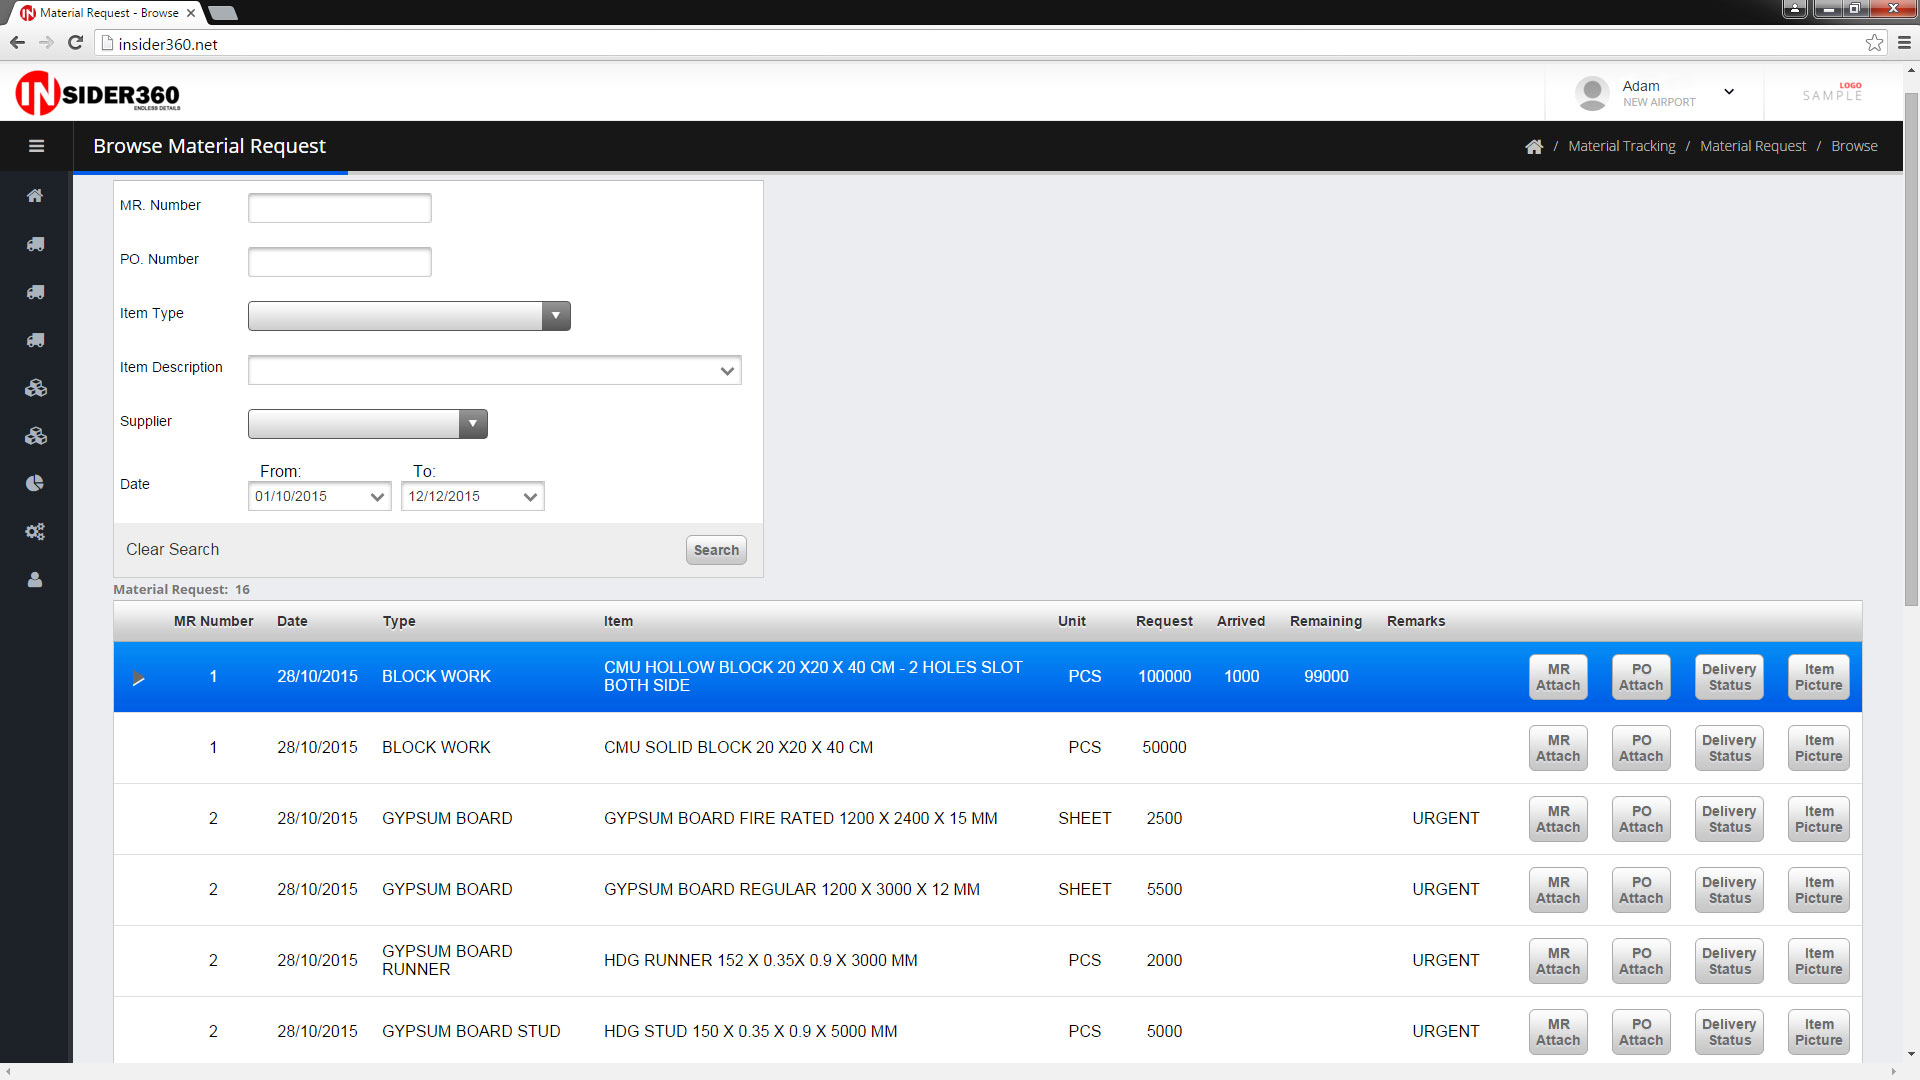Screen dimensions: 1920x1080
Task: Click the Clear Search link
Action: (x=172, y=550)
